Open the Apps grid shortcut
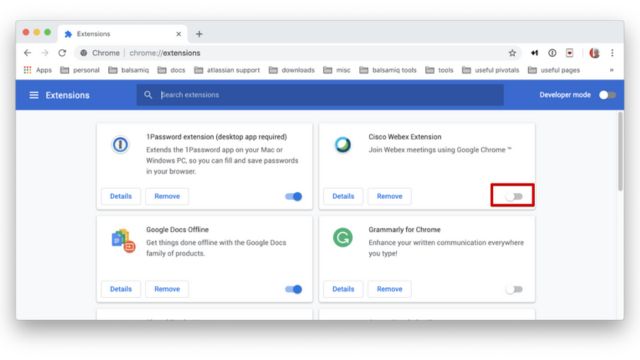The width and height of the screenshot is (640, 360). [38, 70]
